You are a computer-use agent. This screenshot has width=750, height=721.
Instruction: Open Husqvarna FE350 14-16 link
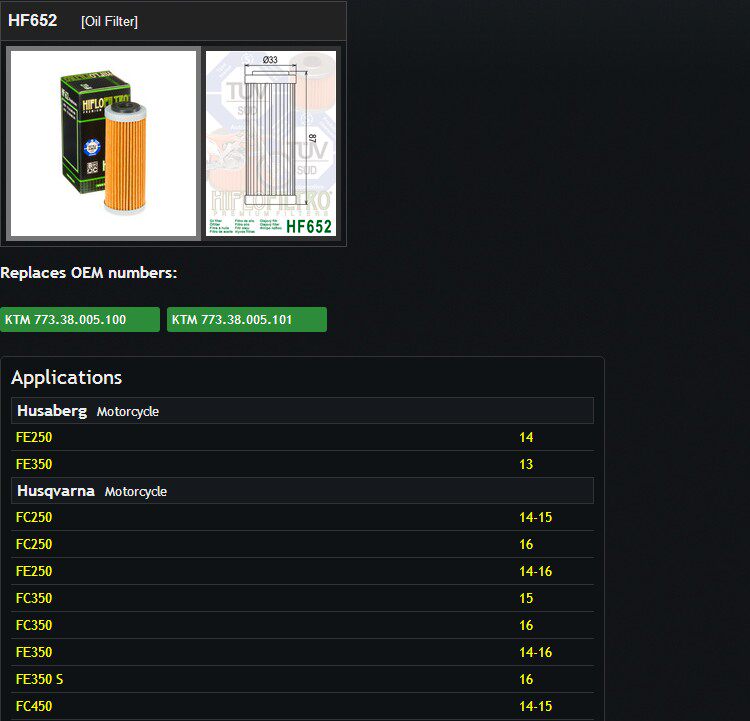click(34, 652)
